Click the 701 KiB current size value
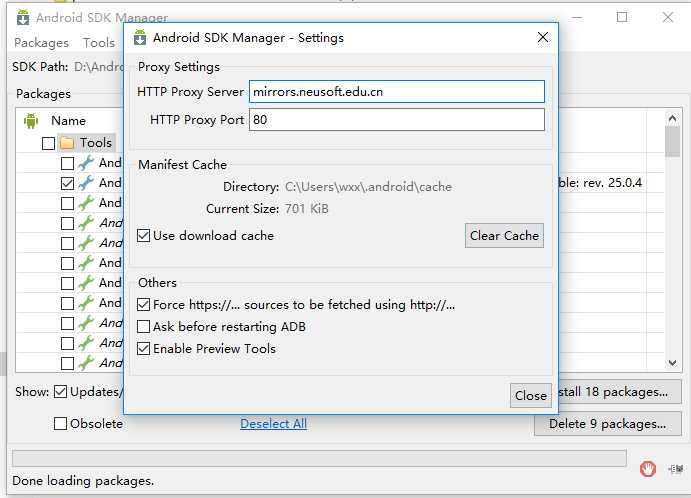Viewport: 691px width, 498px height. point(307,208)
